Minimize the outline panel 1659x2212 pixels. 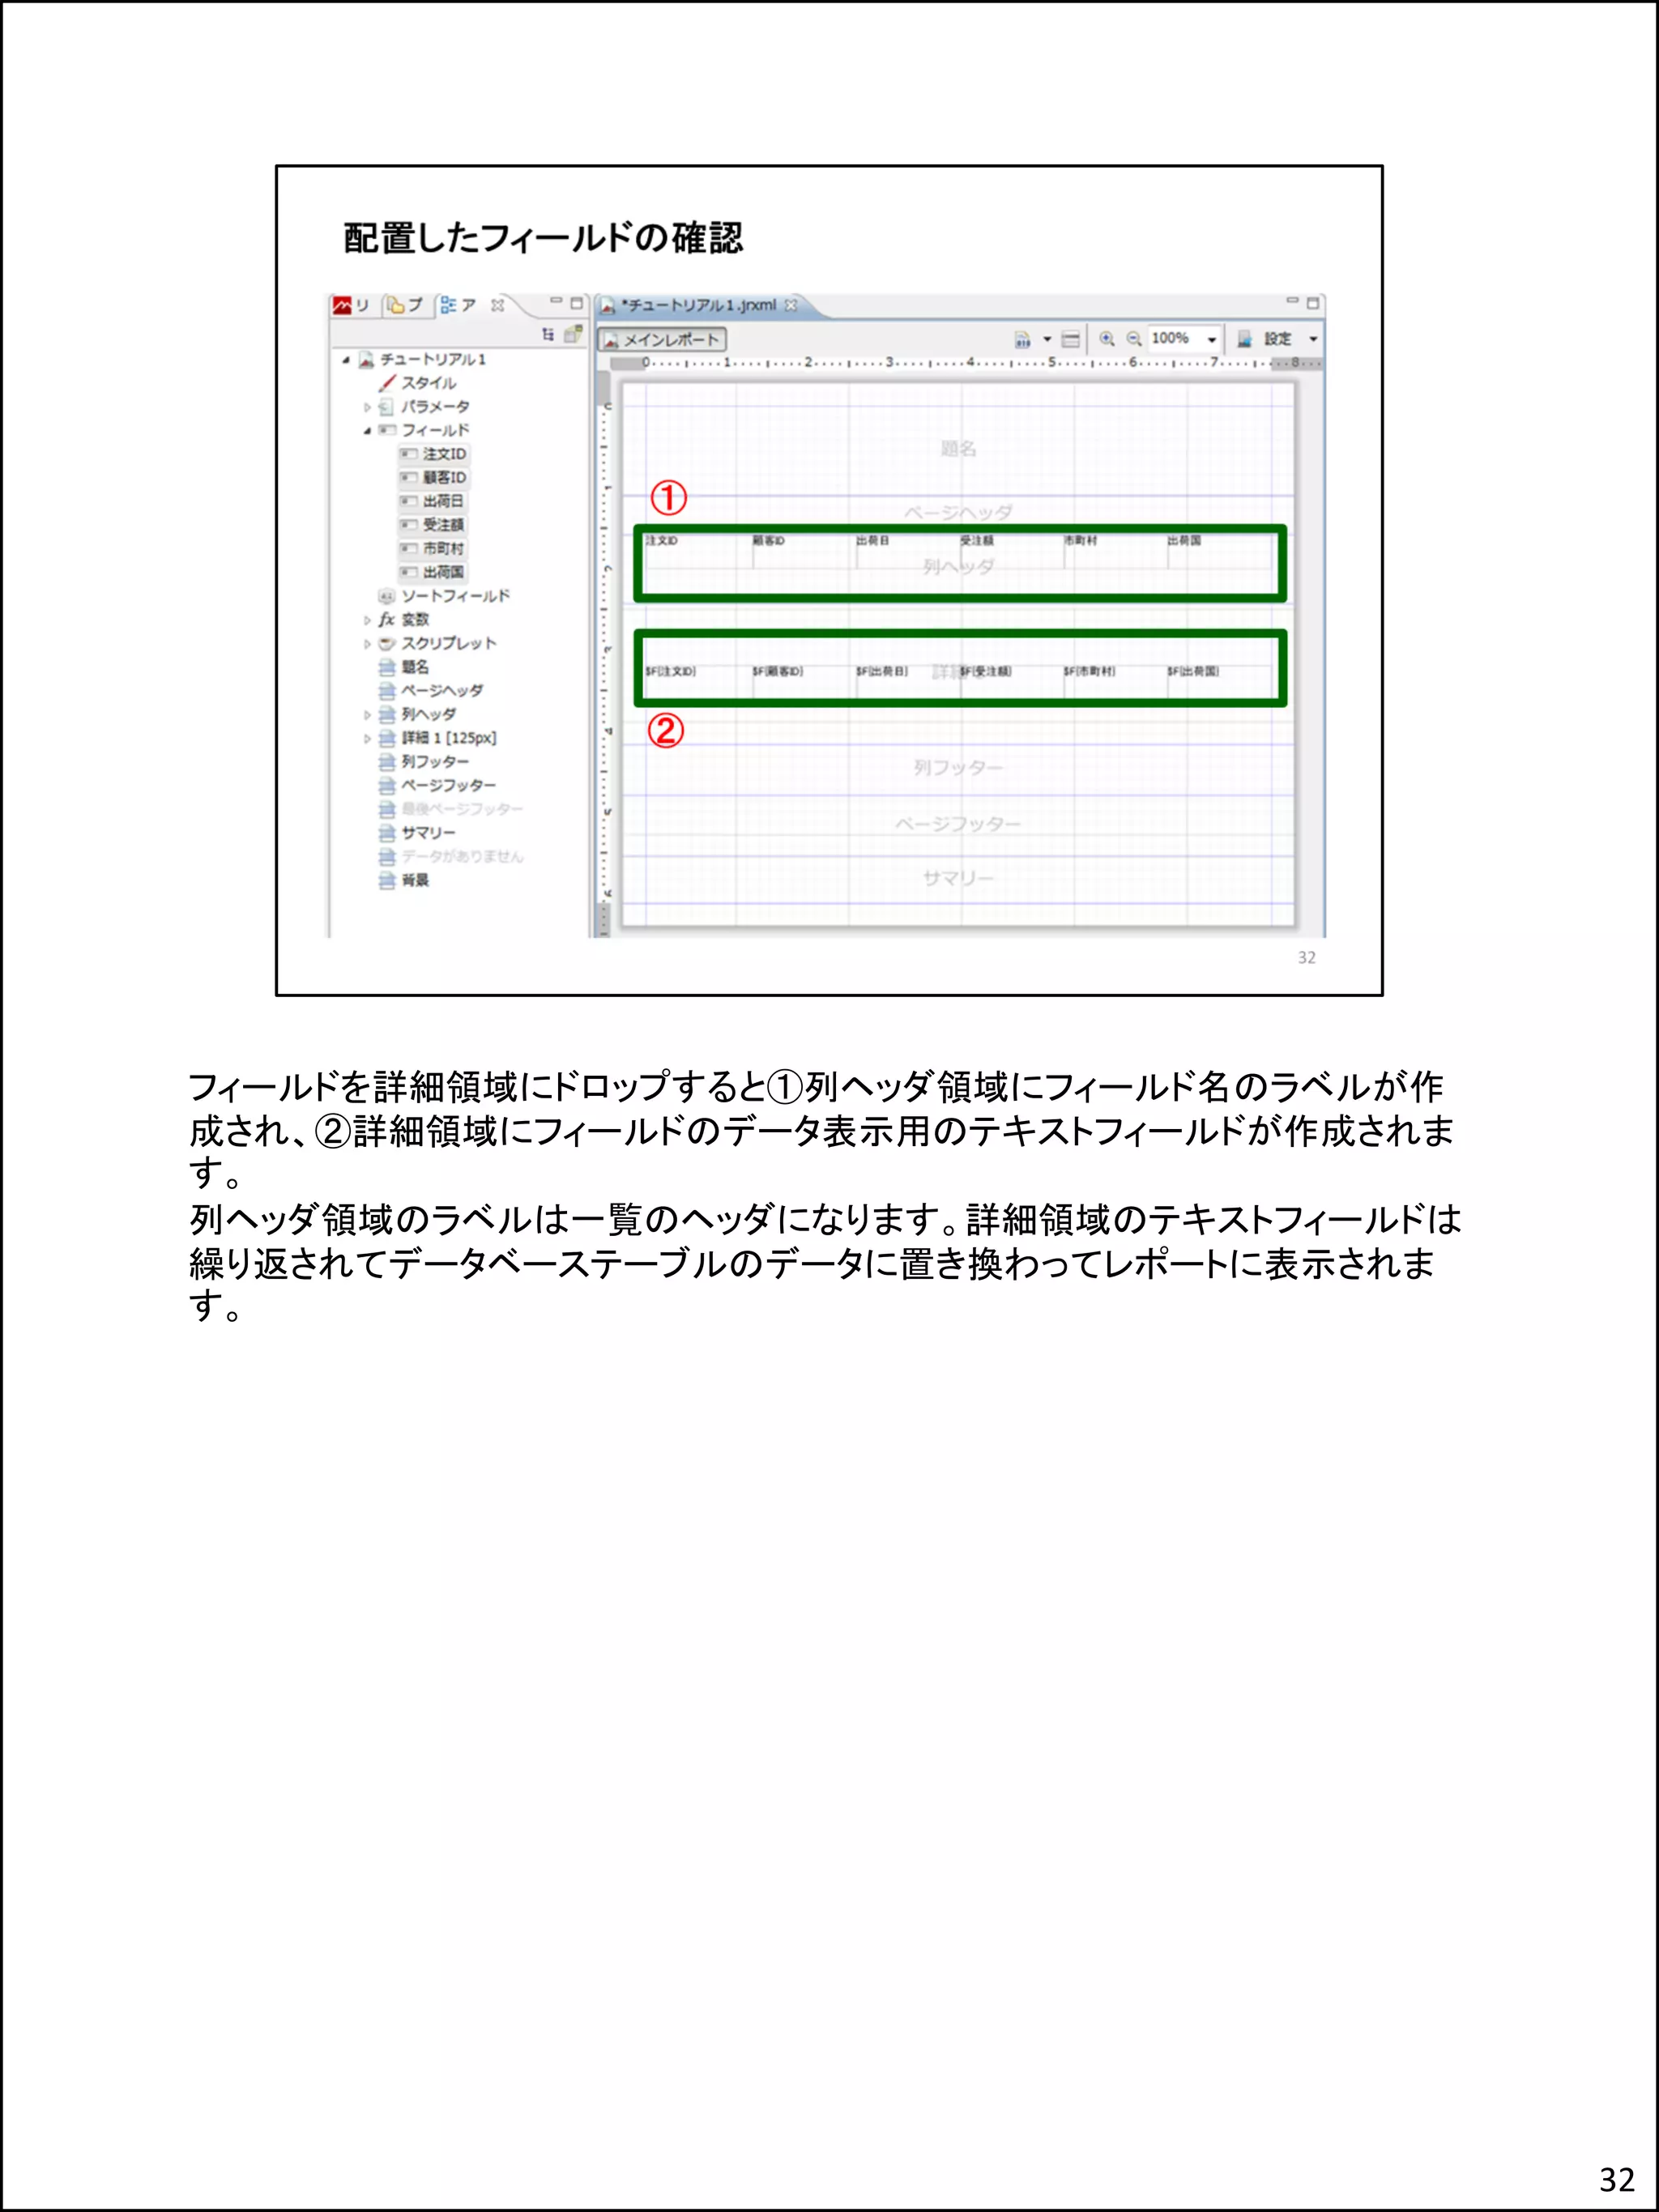pos(556,301)
